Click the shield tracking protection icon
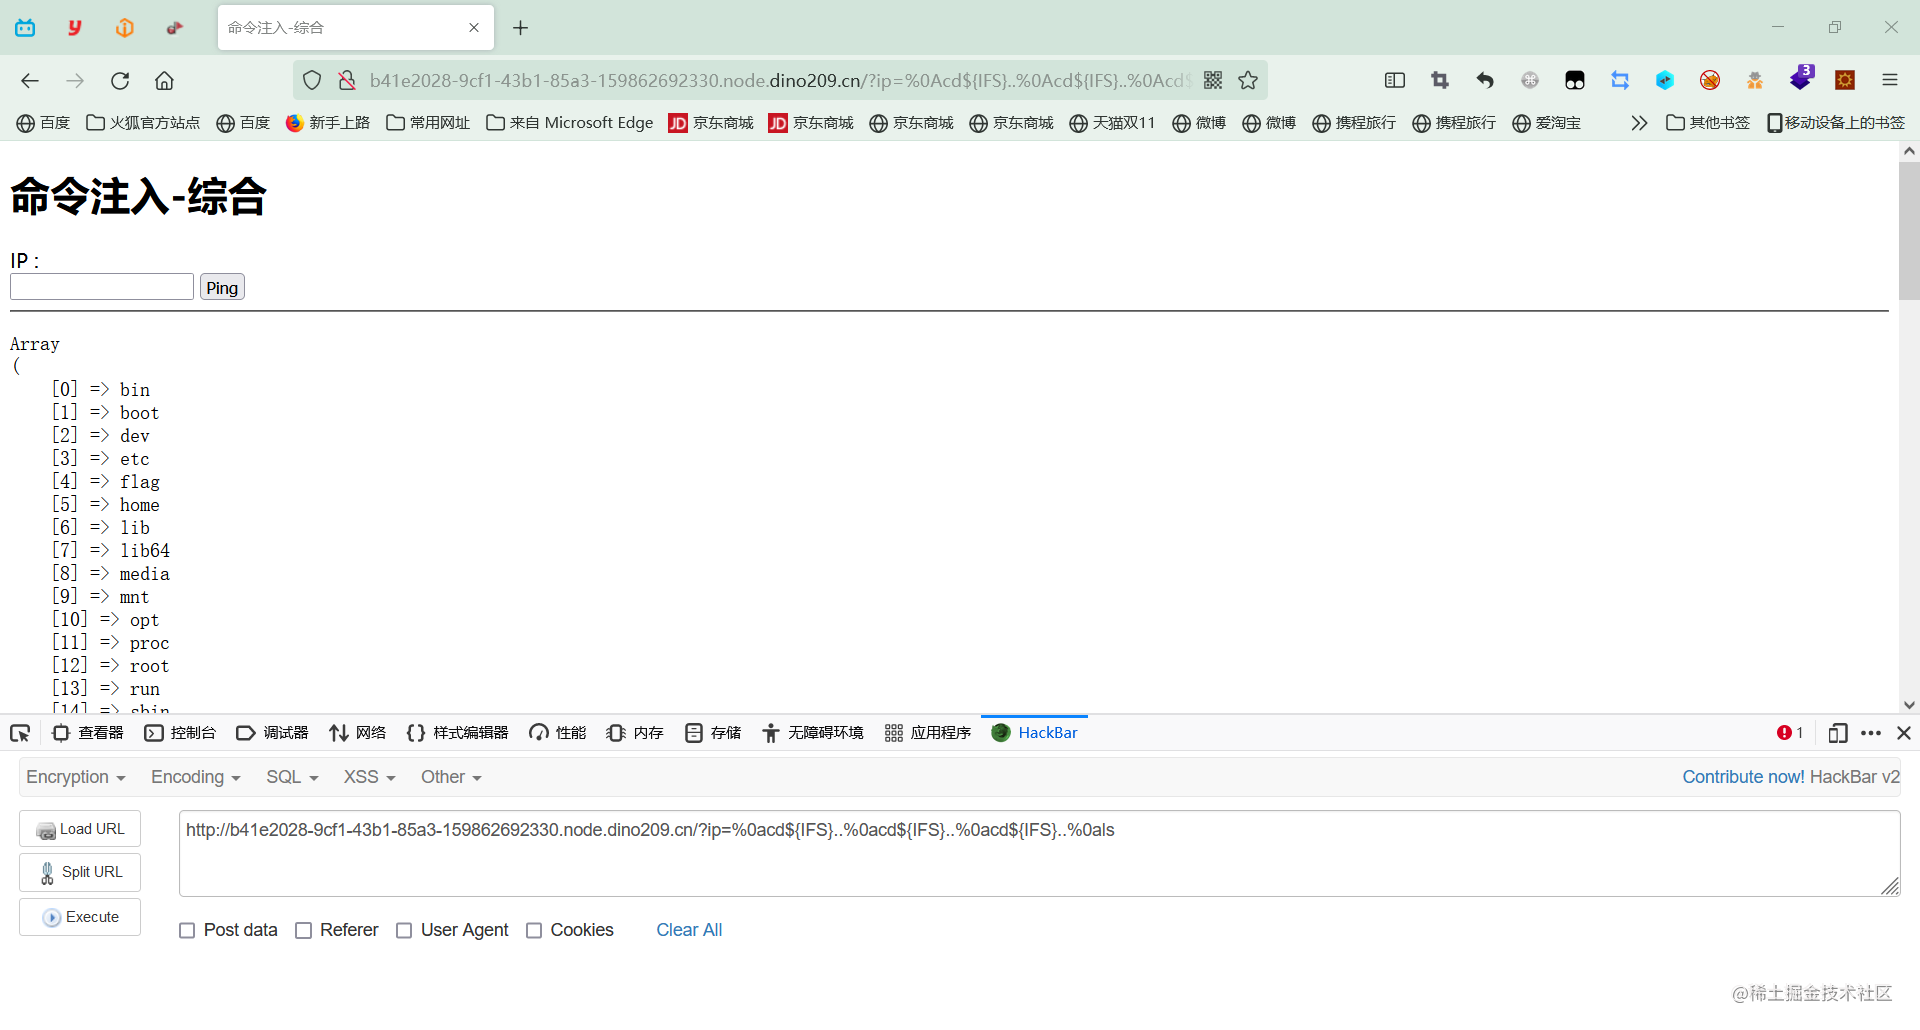 [312, 81]
